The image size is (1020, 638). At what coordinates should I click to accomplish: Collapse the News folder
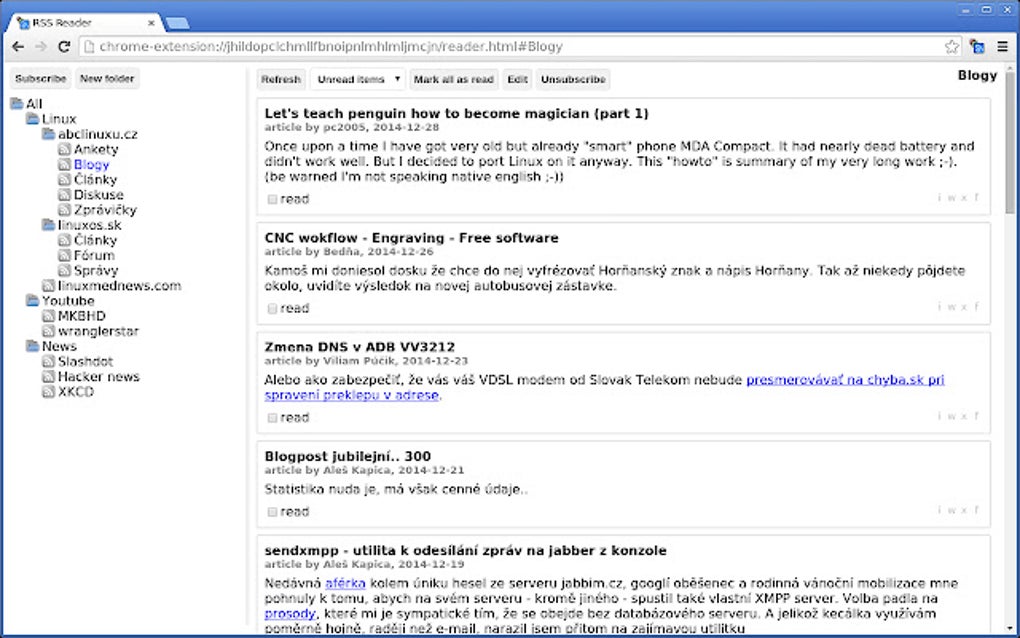click(34, 346)
